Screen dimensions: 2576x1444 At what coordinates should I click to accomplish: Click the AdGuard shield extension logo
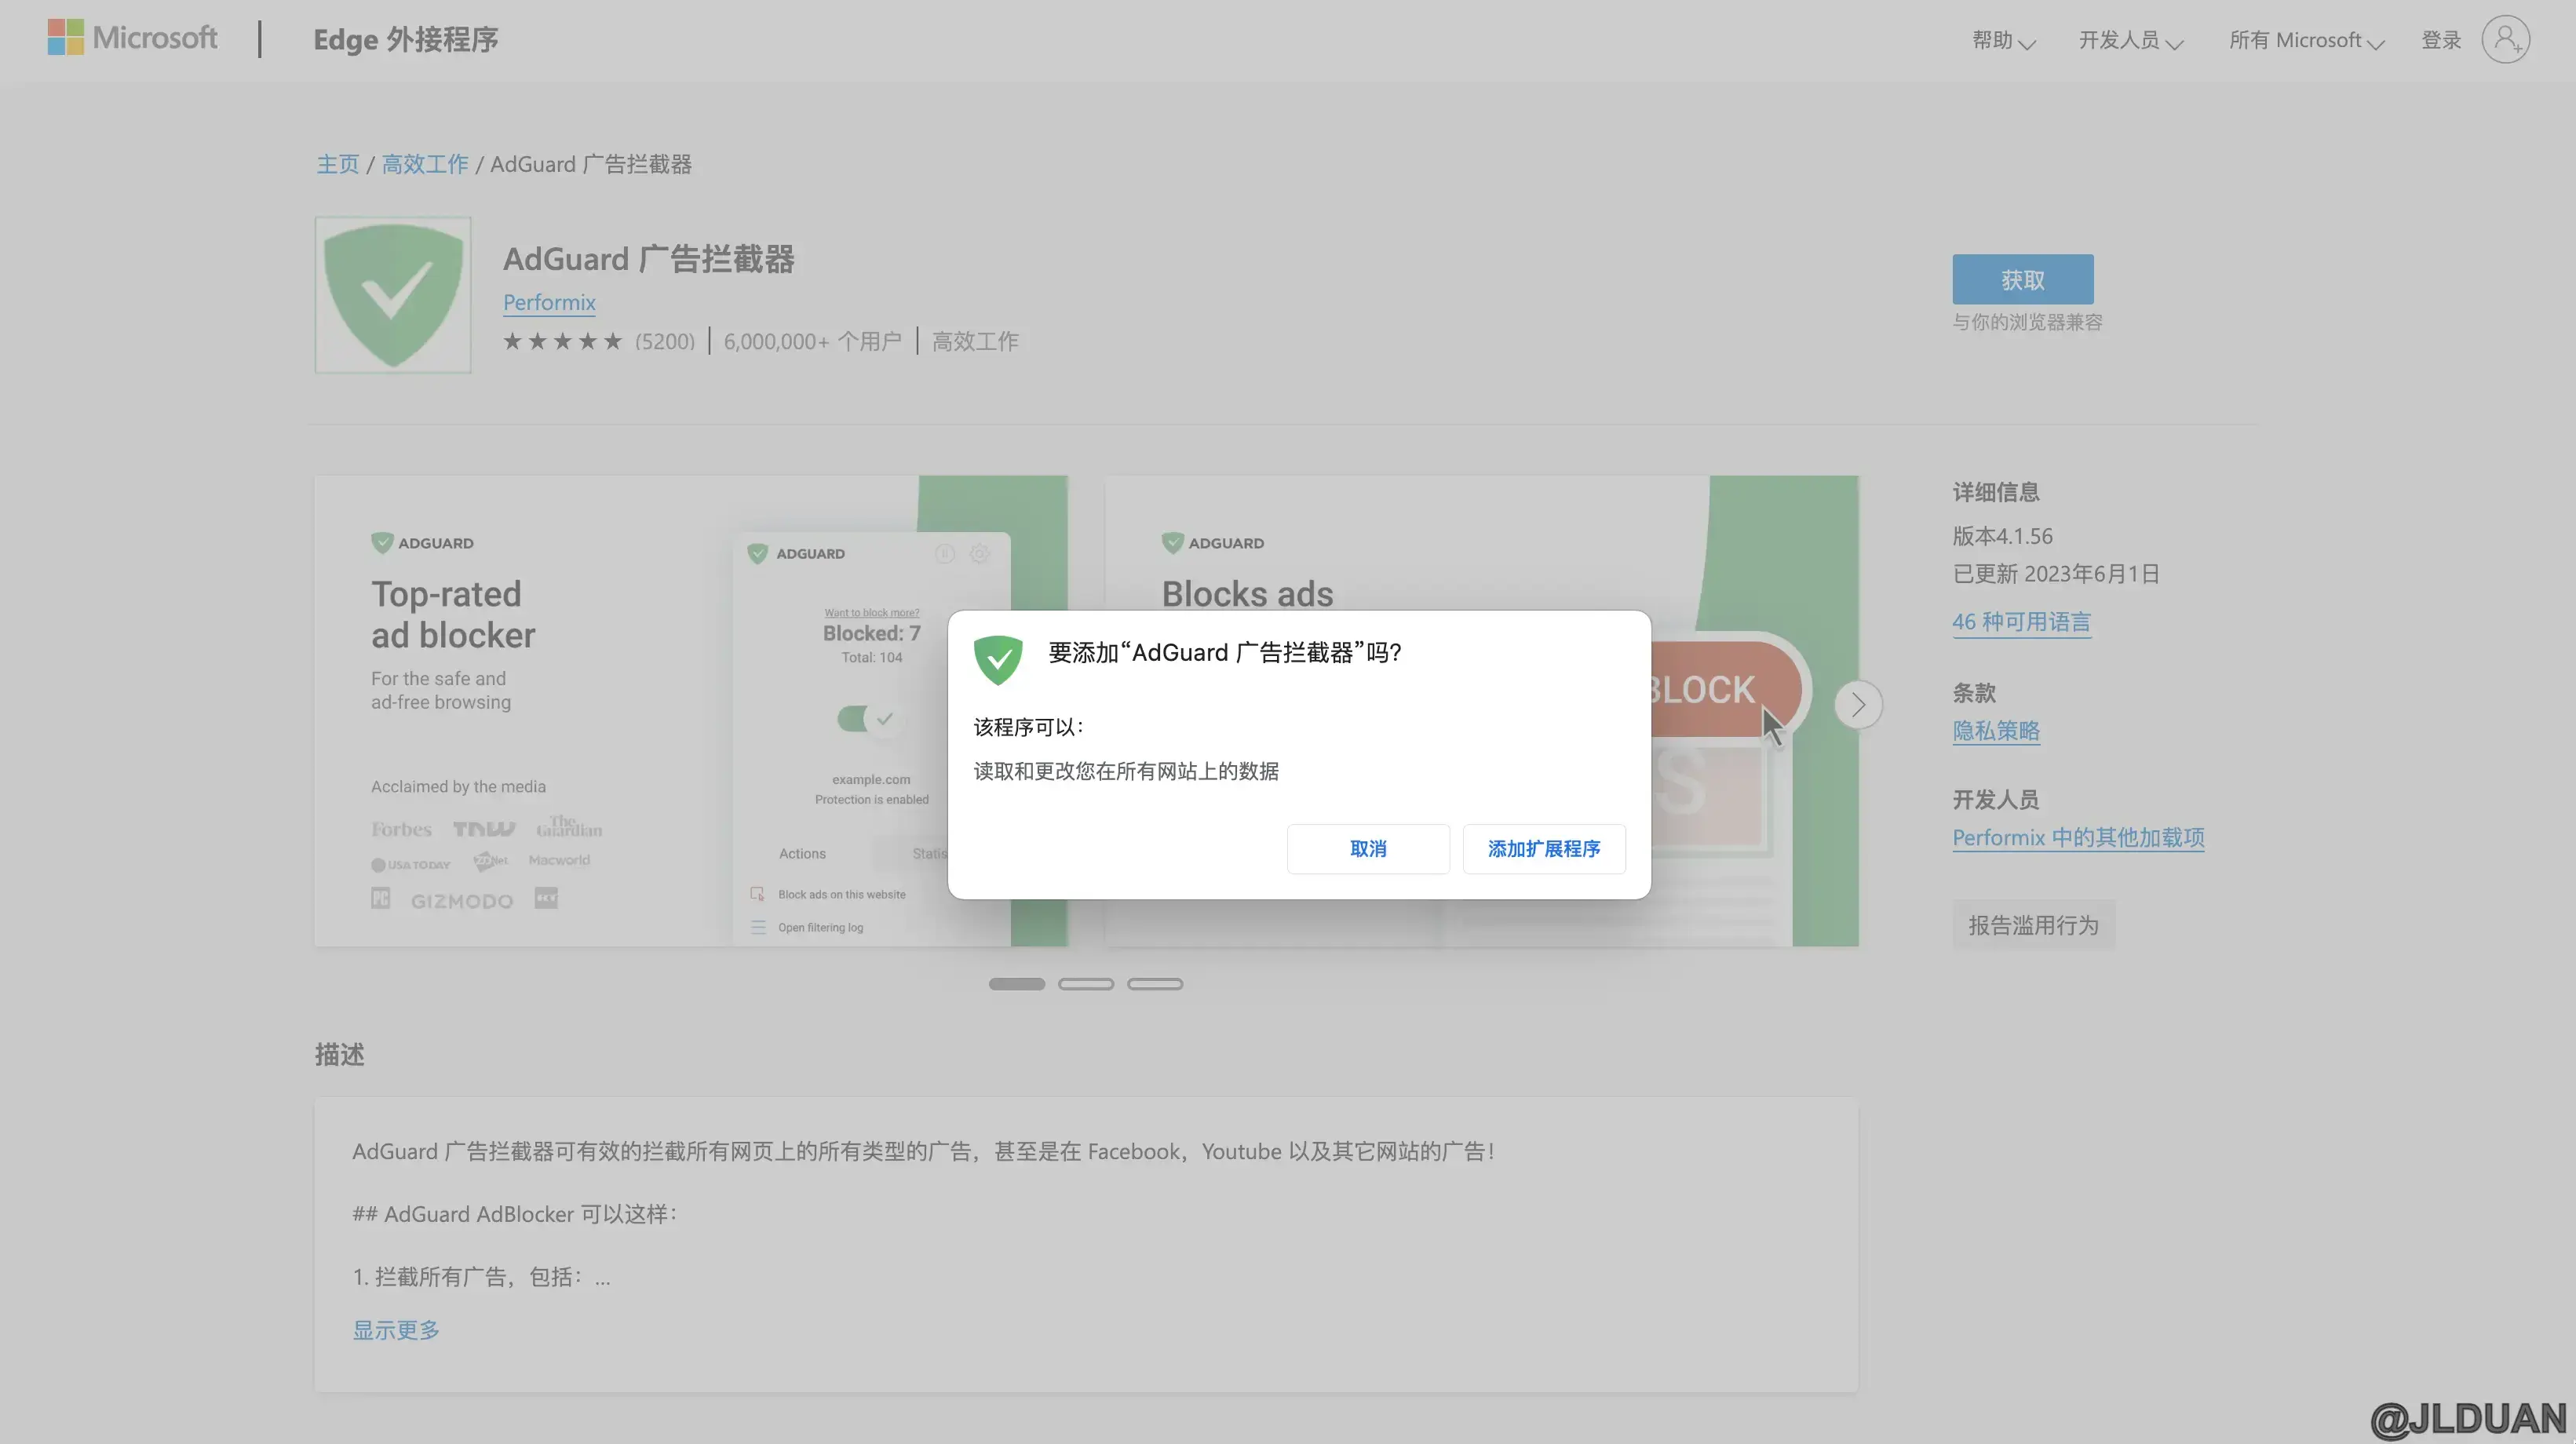(393, 295)
